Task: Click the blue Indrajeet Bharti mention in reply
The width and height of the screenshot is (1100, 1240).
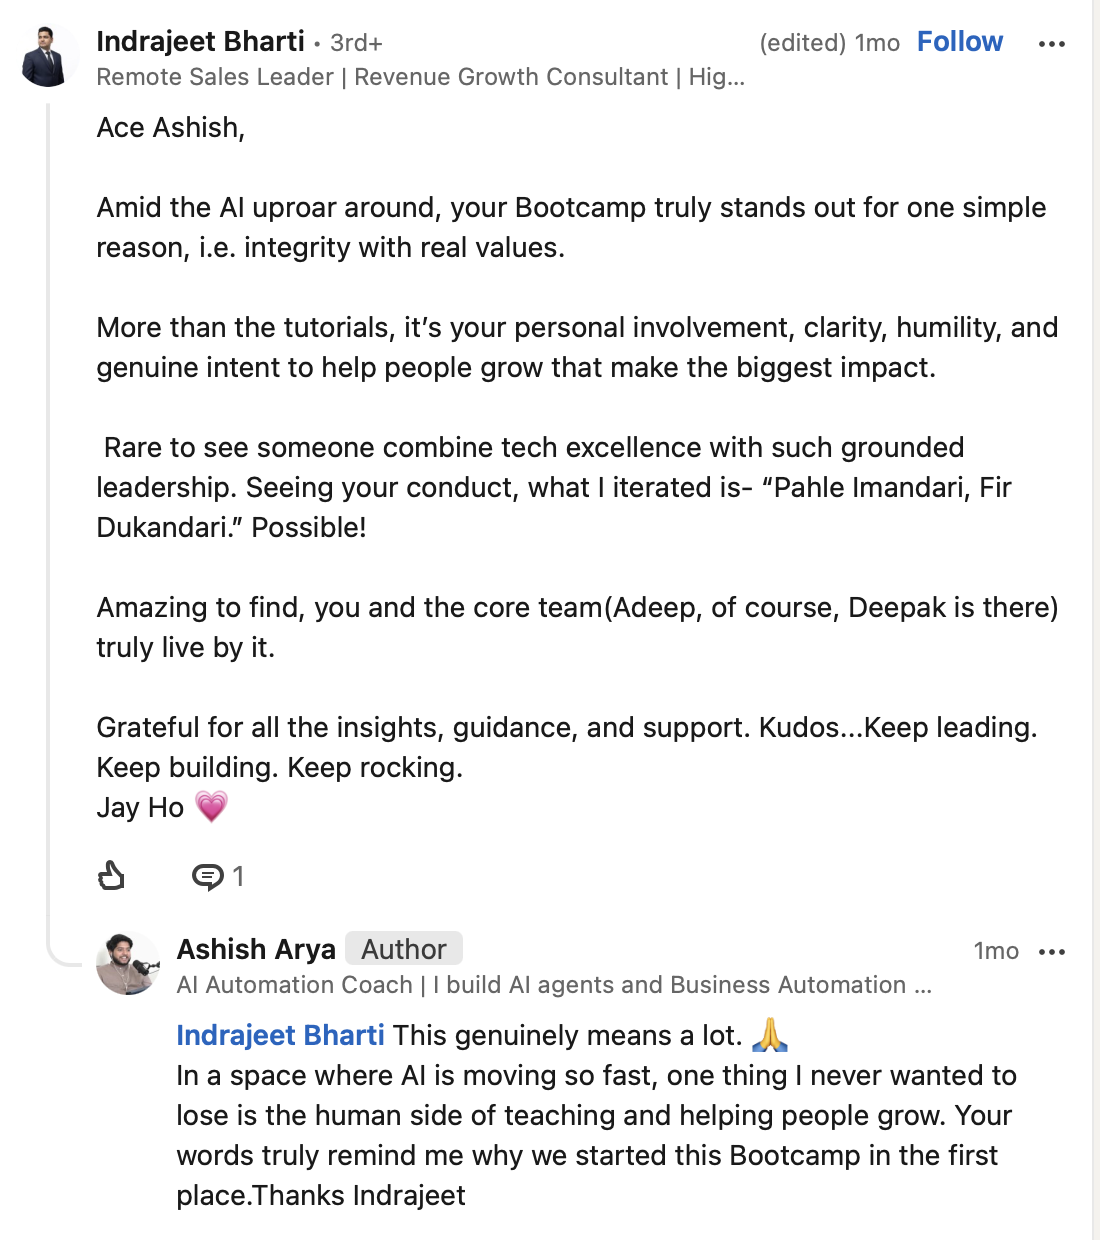Action: (280, 1035)
